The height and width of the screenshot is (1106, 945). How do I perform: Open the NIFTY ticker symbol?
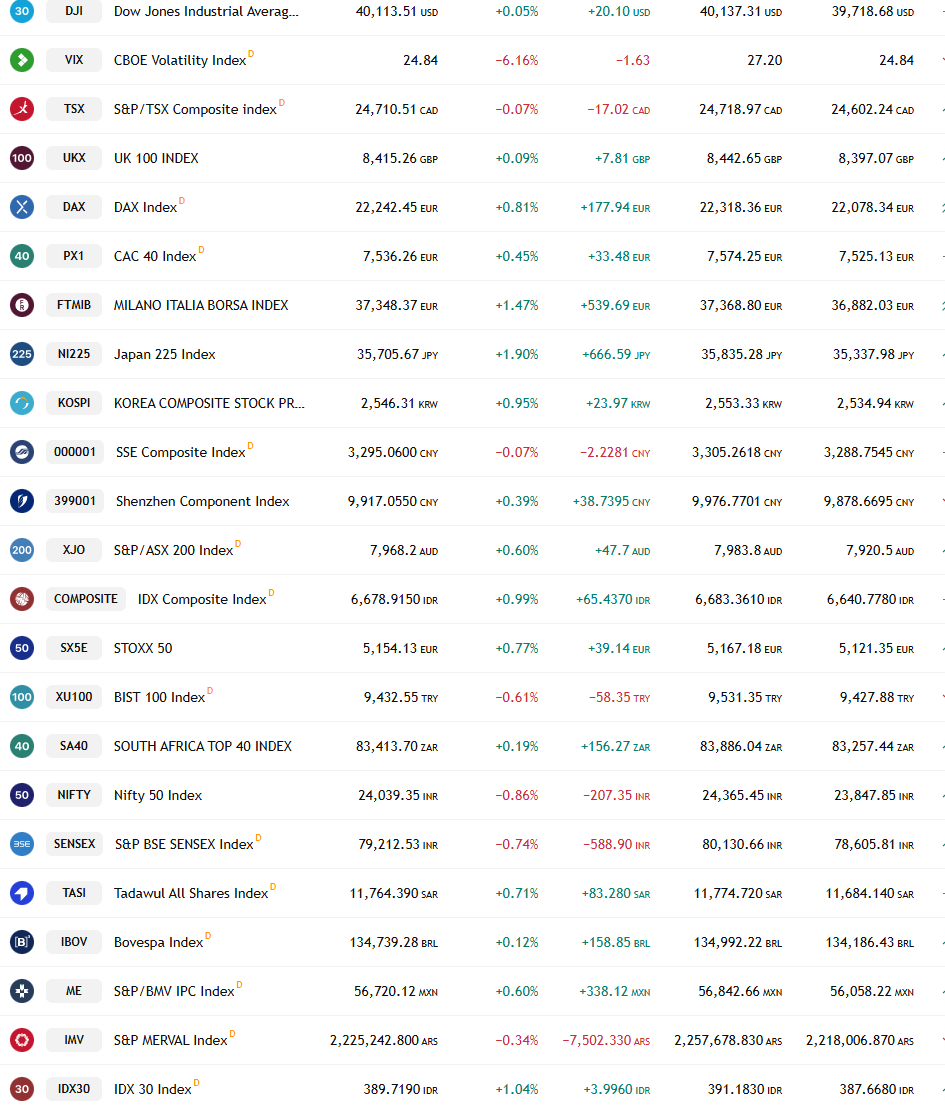pos(73,795)
